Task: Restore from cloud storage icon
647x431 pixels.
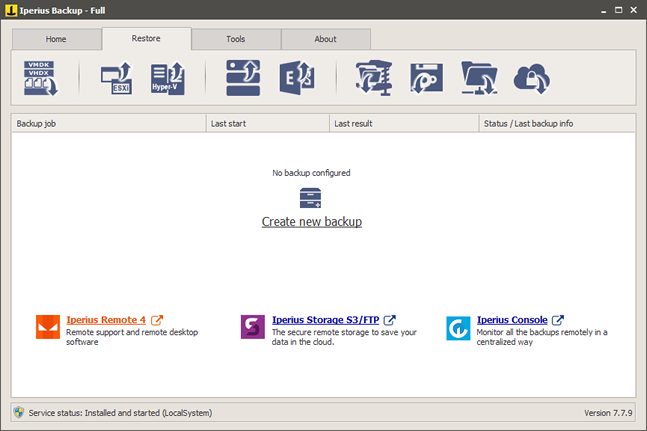Action: click(x=531, y=78)
